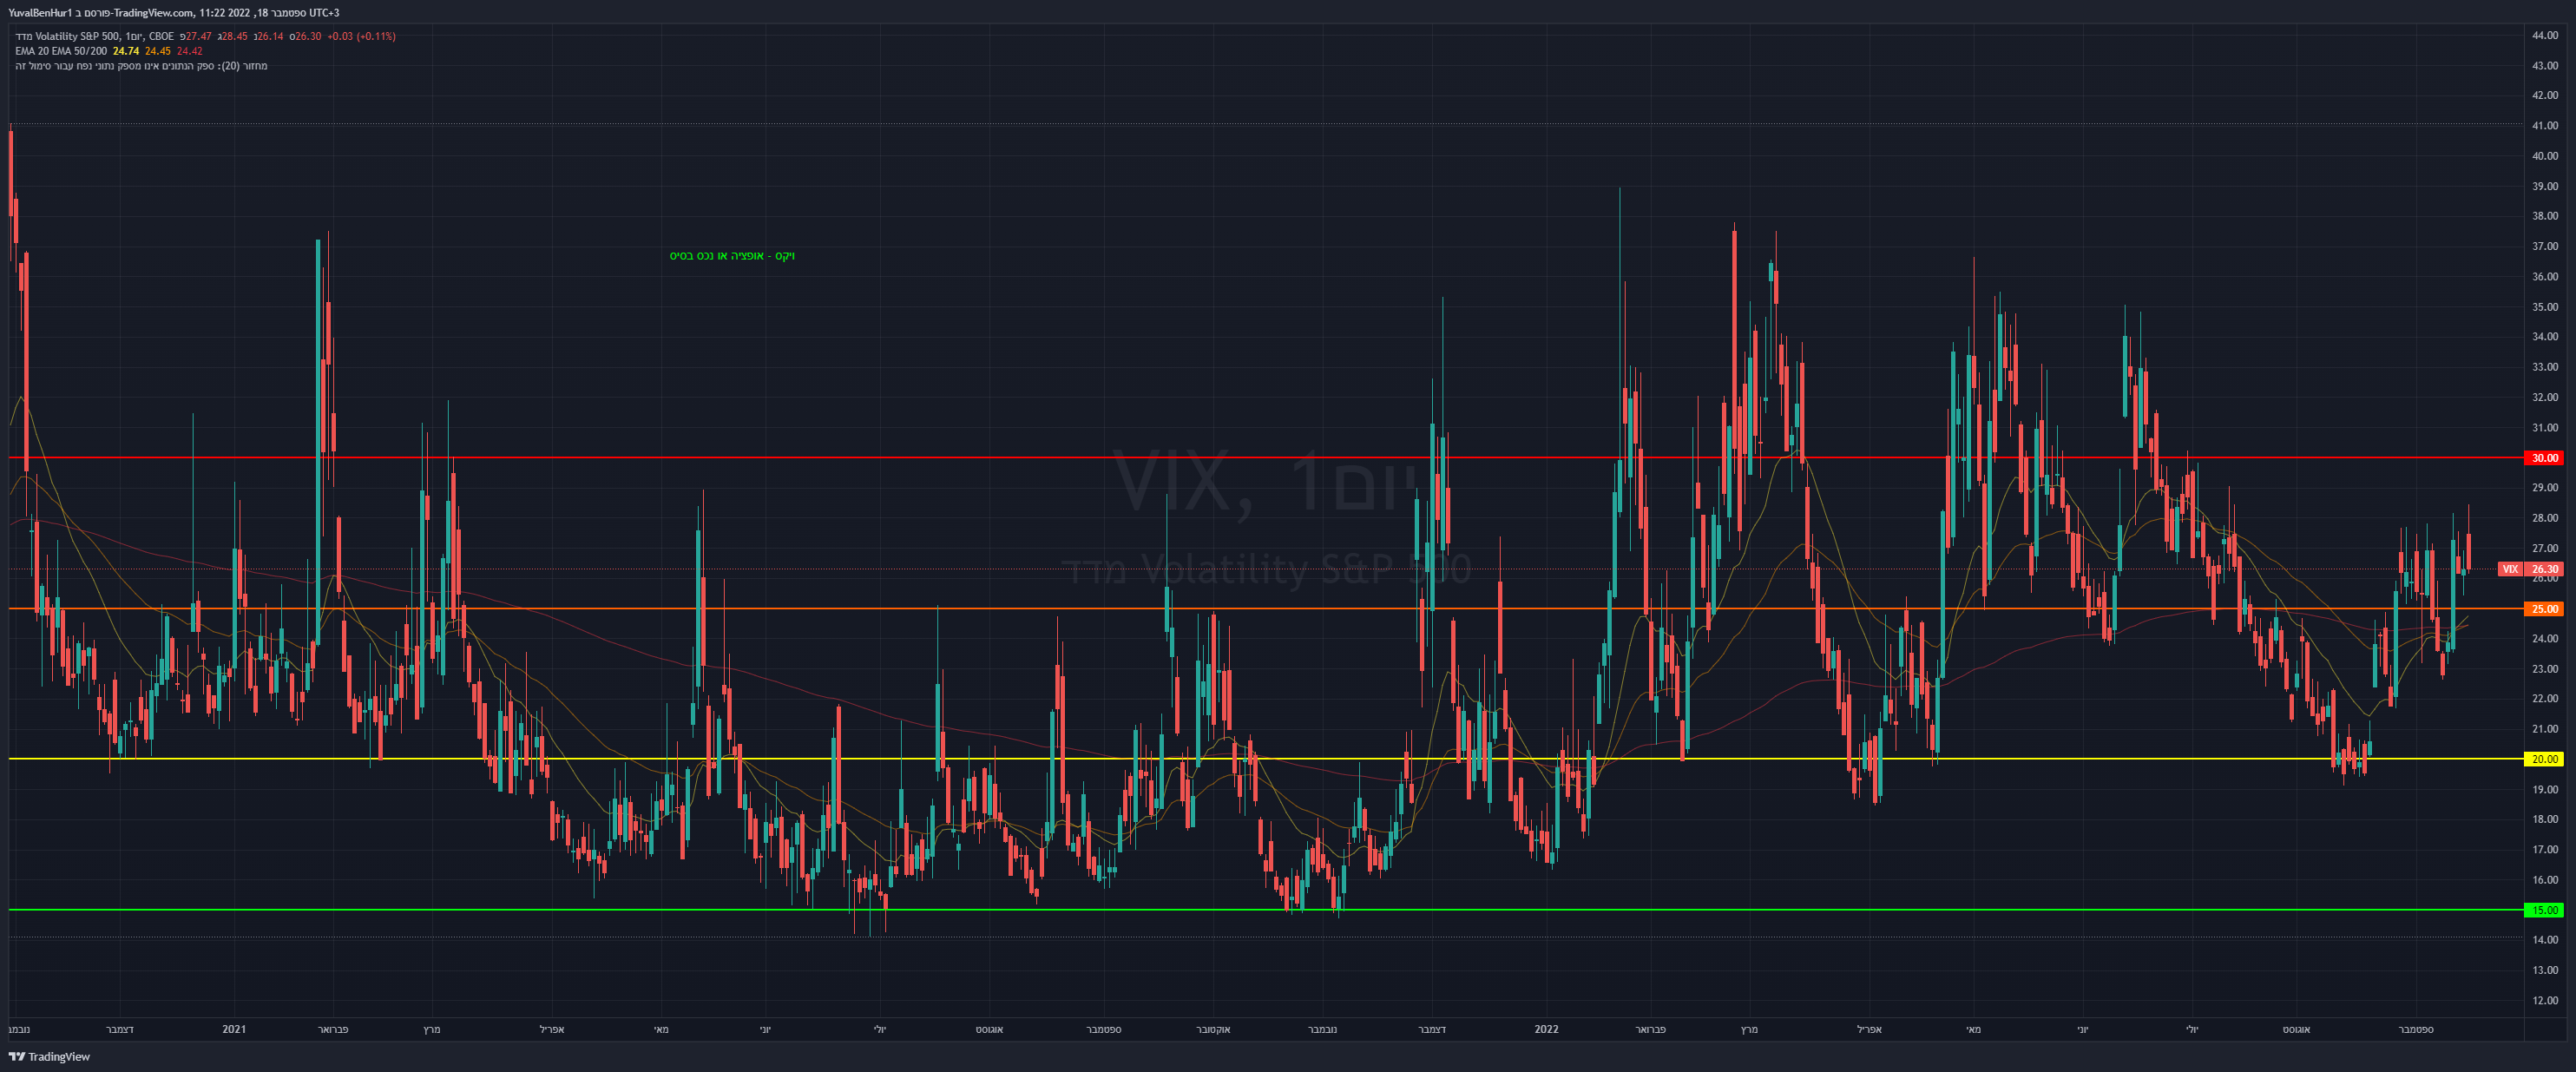Screen dimensions: 2576x1072
Task: Click the change value +0.03 (+0.11%)
Action: point(361,36)
